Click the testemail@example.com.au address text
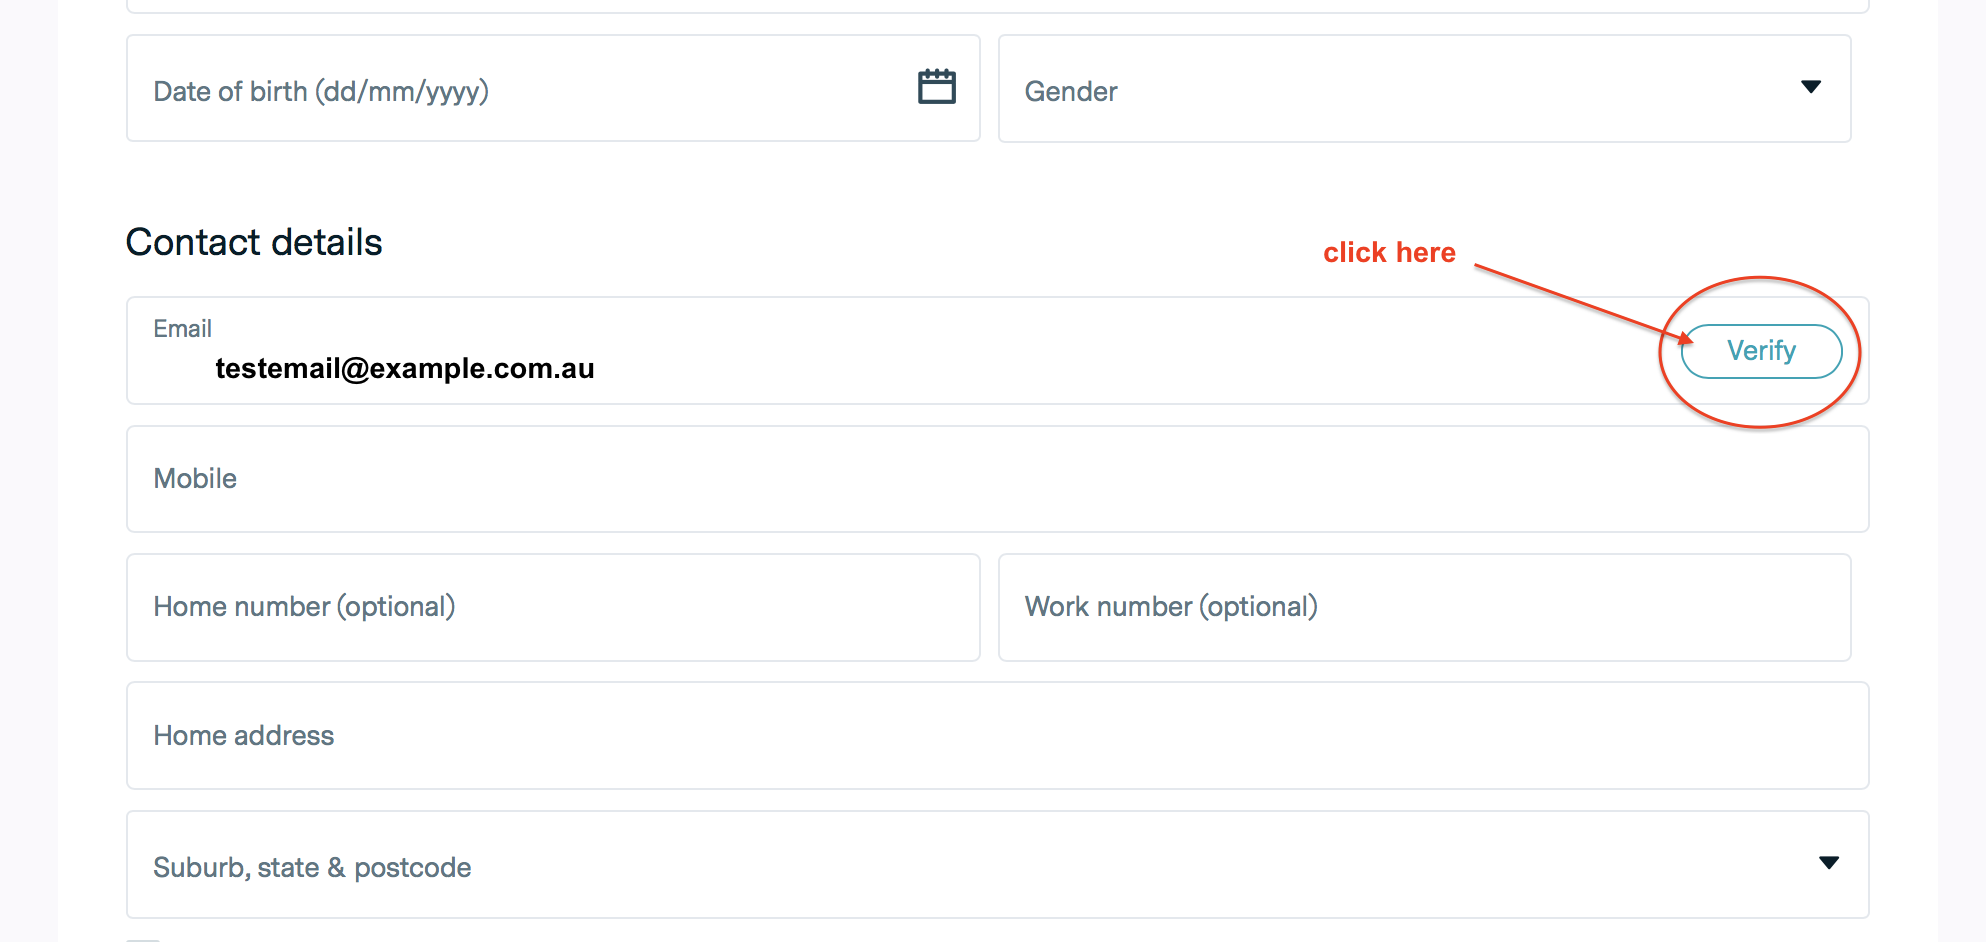This screenshot has height=942, width=1986. (x=404, y=369)
